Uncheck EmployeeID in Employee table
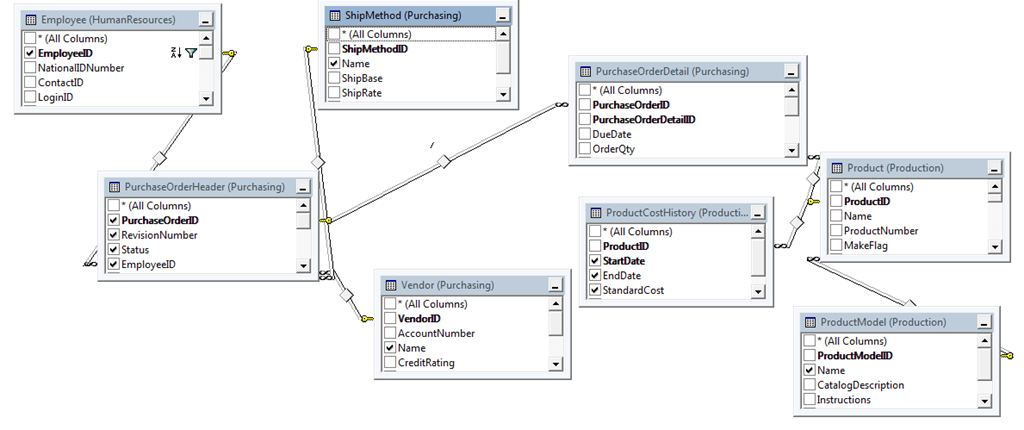1024x430 pixels. (30, 53)
